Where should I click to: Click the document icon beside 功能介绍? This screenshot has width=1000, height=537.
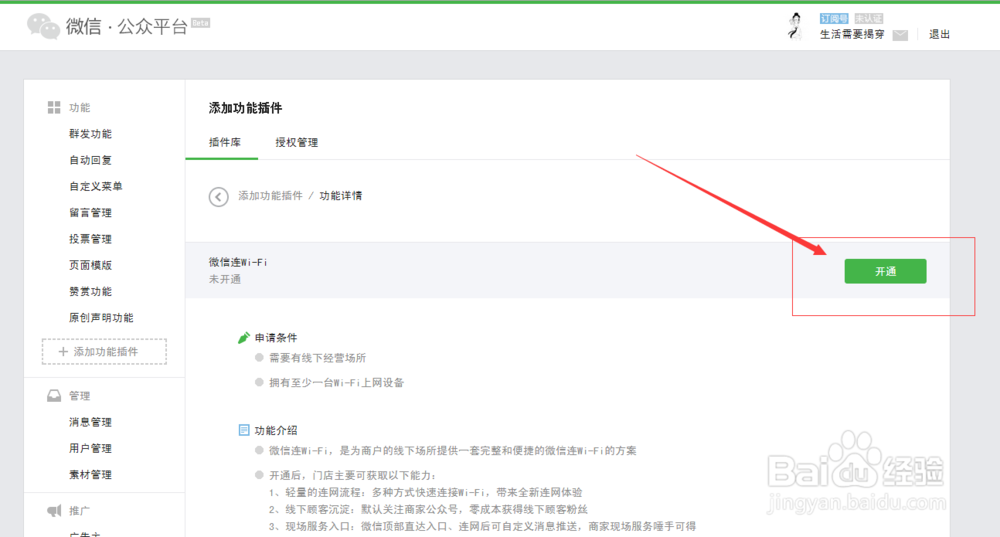(244, 430)
